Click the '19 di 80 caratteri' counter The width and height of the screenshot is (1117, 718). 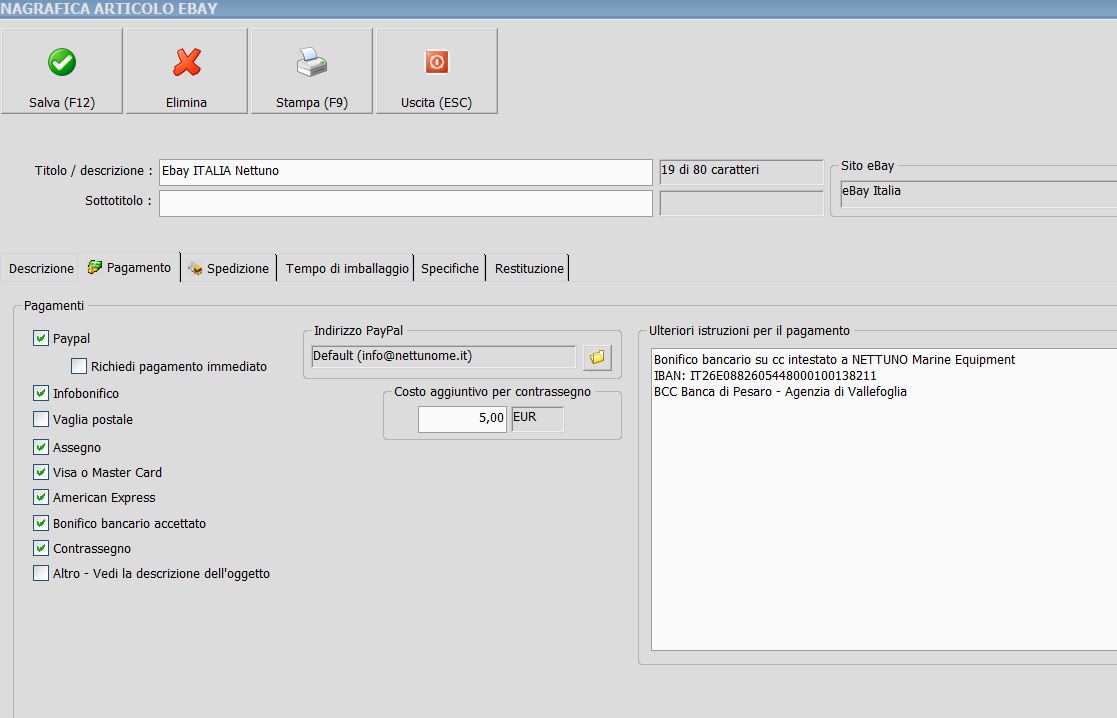pos(742,172)
